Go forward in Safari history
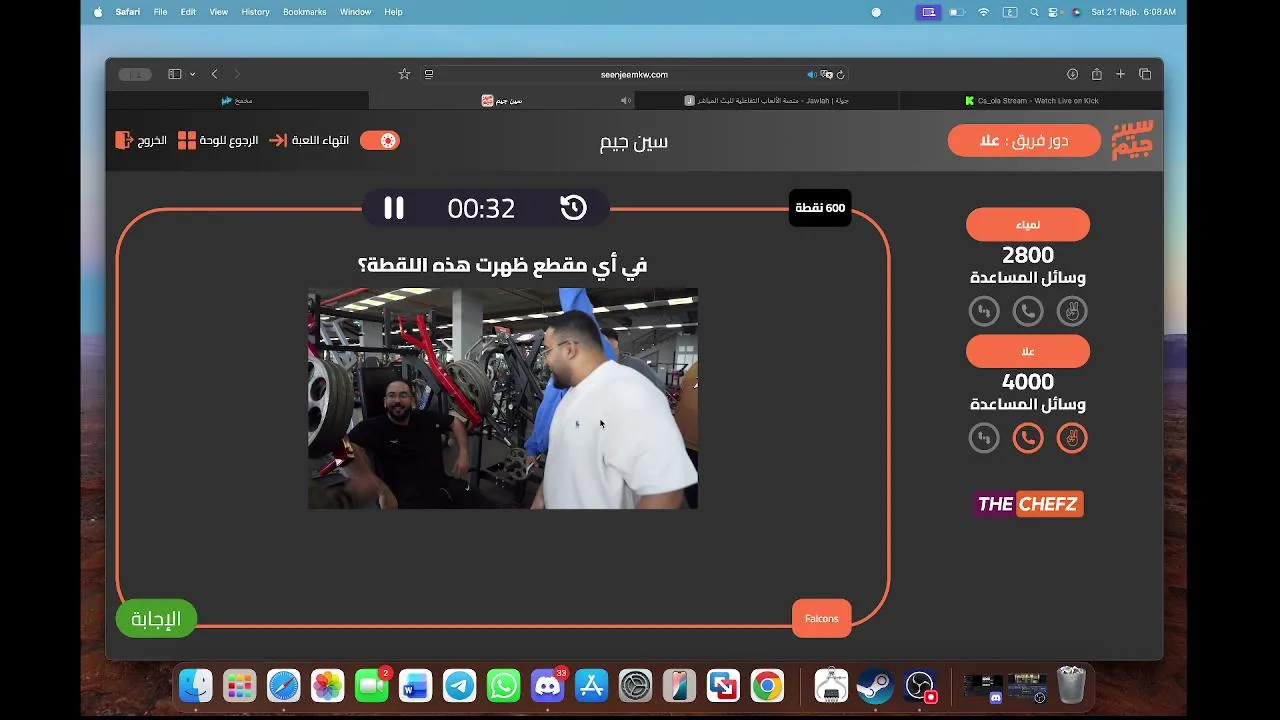The image size is (1280, 720). tap(237, 74)
